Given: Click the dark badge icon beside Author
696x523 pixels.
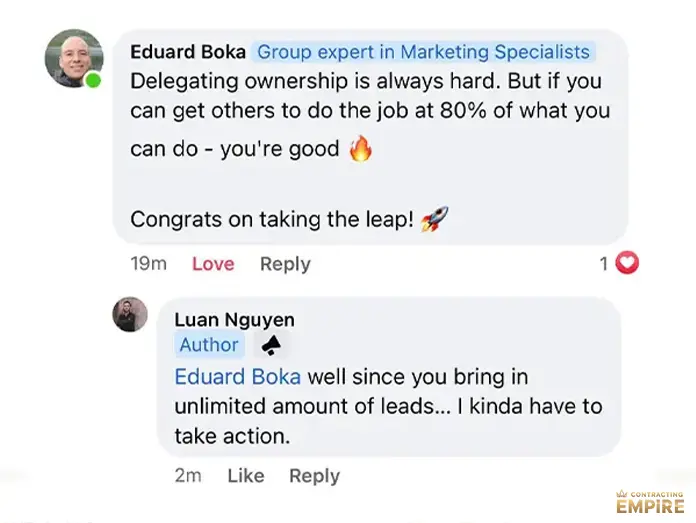Looking at the screenshot, I should 270,345.
